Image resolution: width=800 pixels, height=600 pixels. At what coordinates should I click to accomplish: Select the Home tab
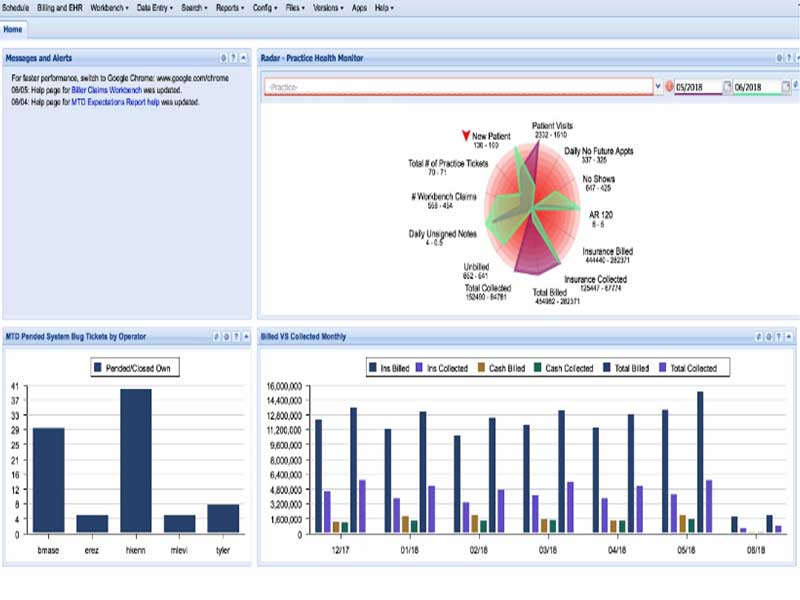[13, 29]
